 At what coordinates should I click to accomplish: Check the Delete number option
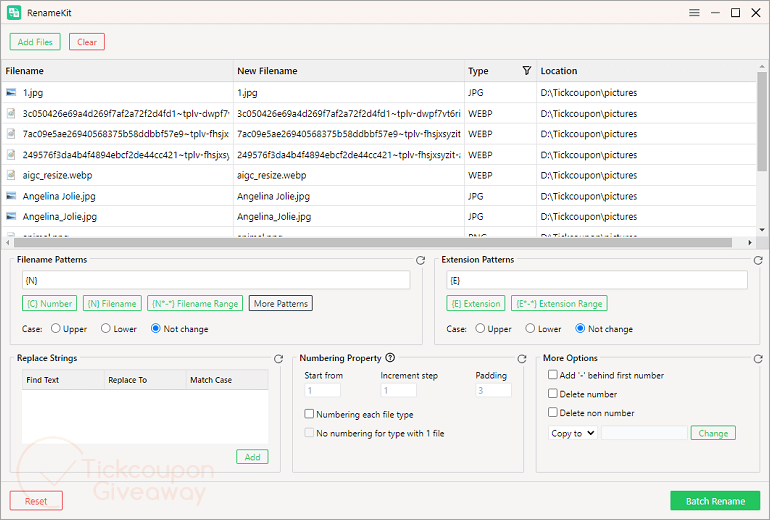[x=553, y=393]
